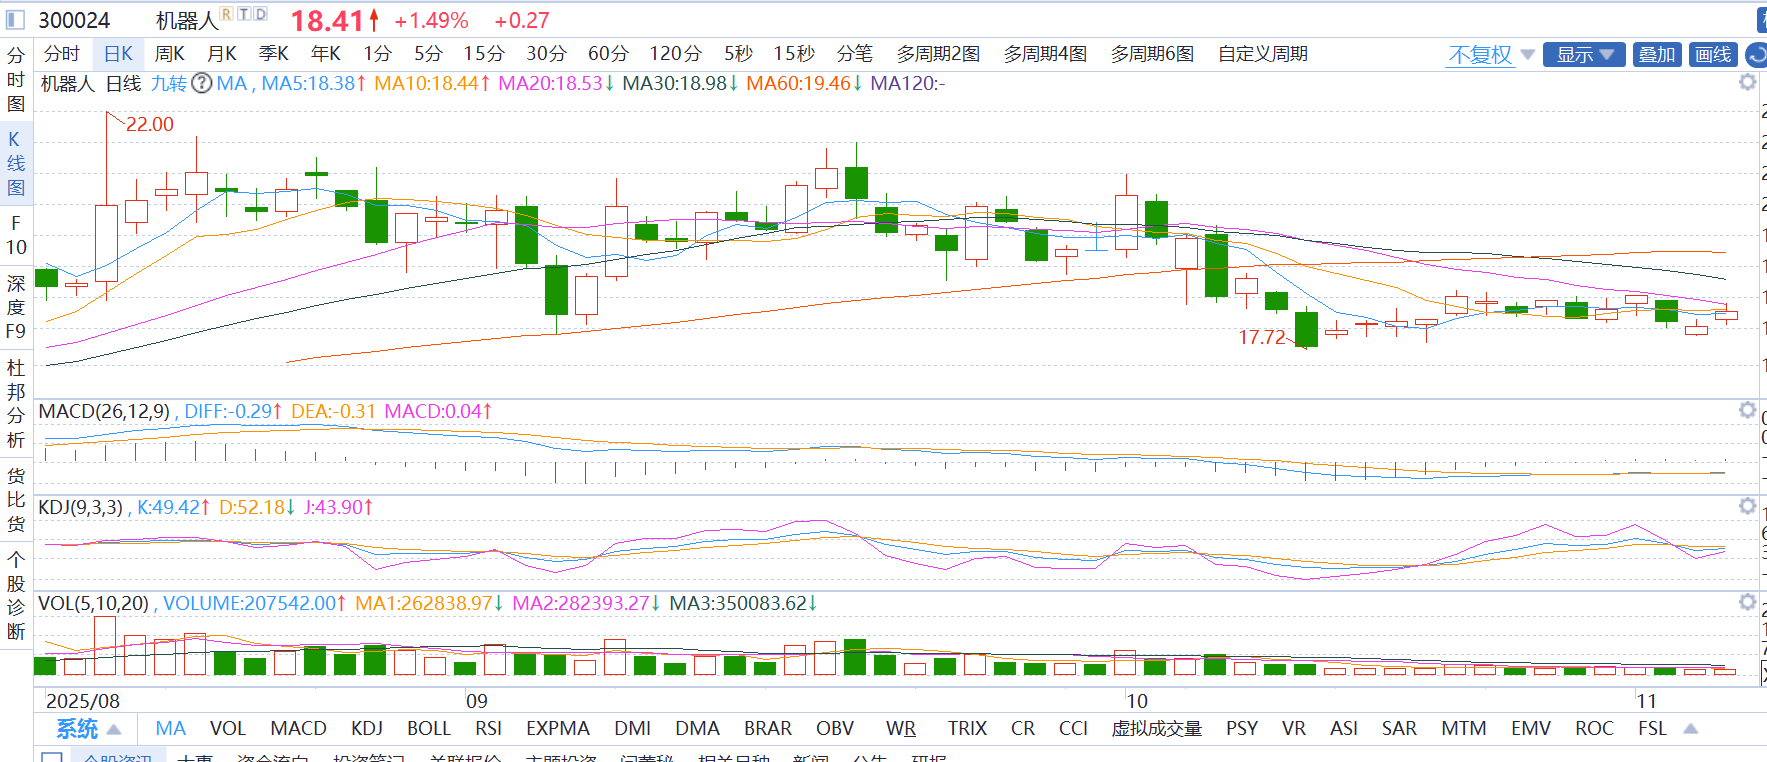This screenshot has width=1767, height=762.
Task: Open the 九转 indicator help icon
Action: click(x=202, y=83)
